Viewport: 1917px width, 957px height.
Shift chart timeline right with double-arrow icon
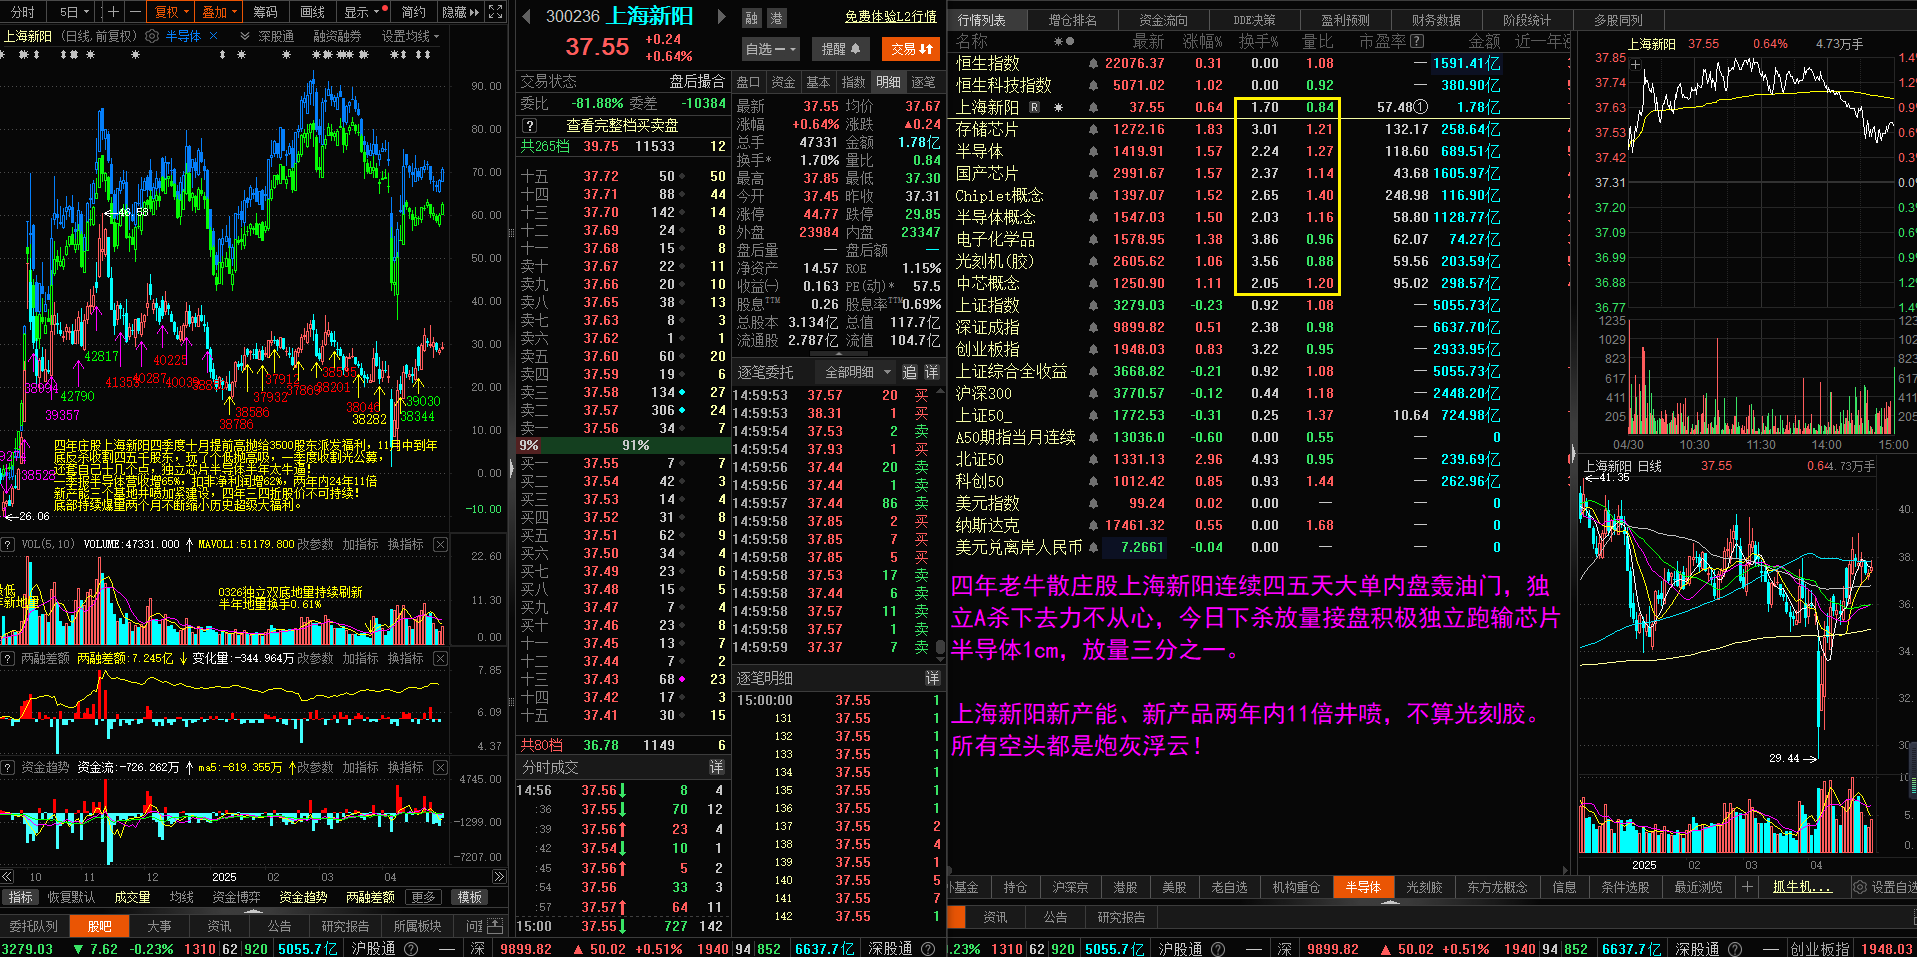(499, 877)
